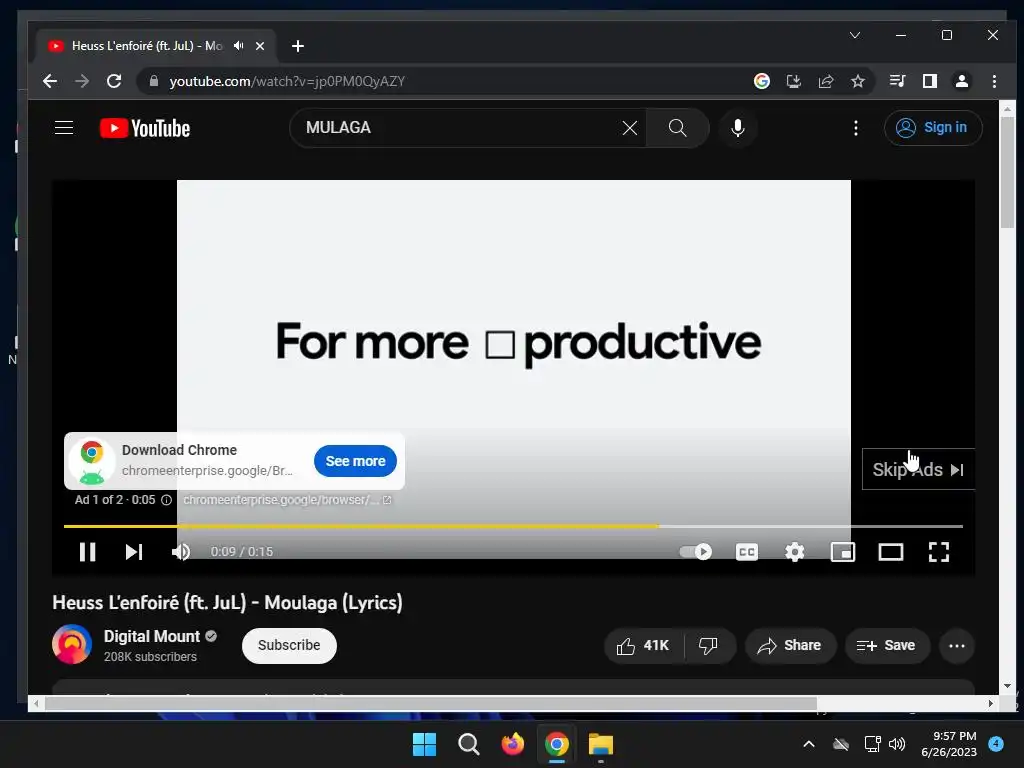1024x768 pixels.
Task: Install the YouTube app icon
Action: [x=793, y=81]
